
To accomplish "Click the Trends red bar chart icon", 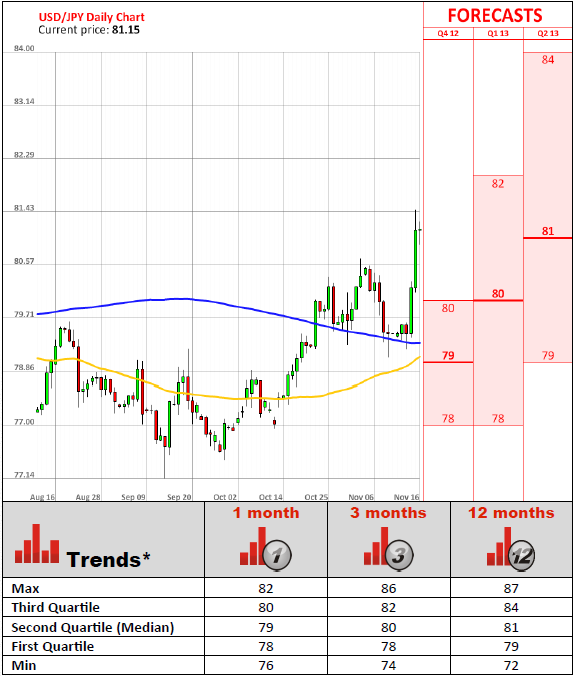I will [37, 544].
